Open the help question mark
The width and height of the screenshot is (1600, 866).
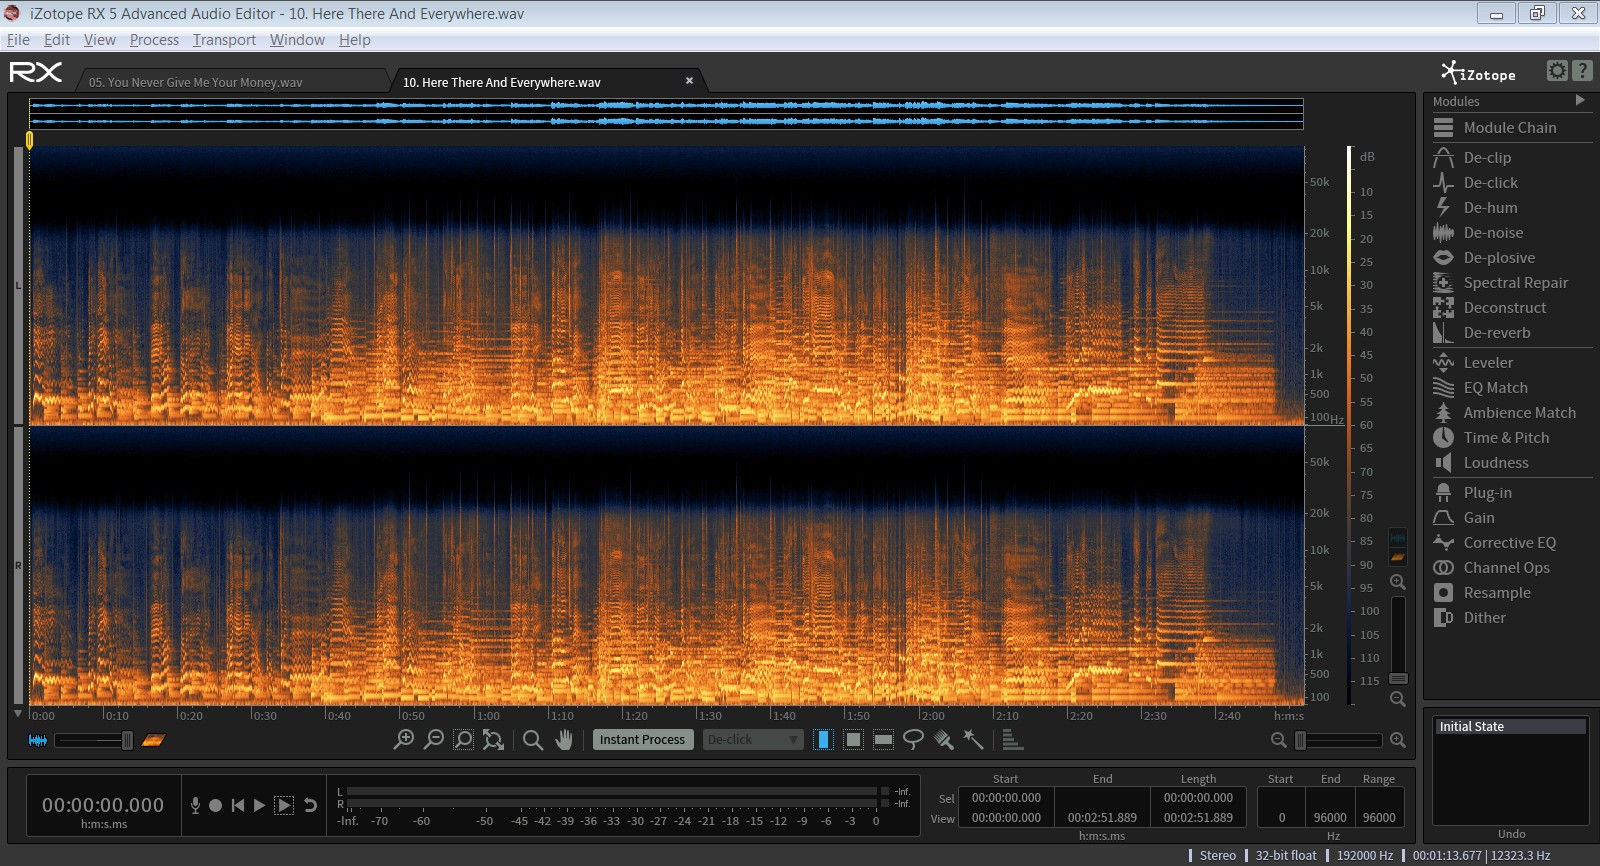[1582, 70]
